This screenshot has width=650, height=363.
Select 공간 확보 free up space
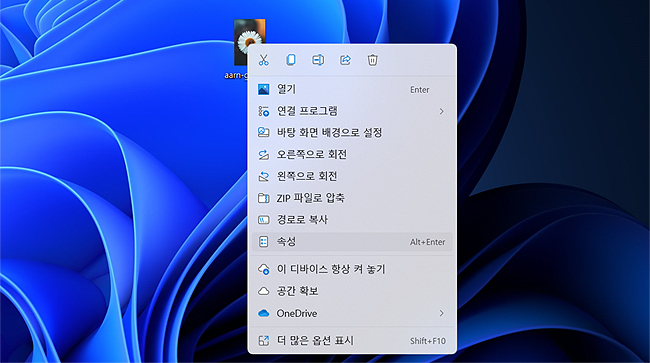pos(352,291)
